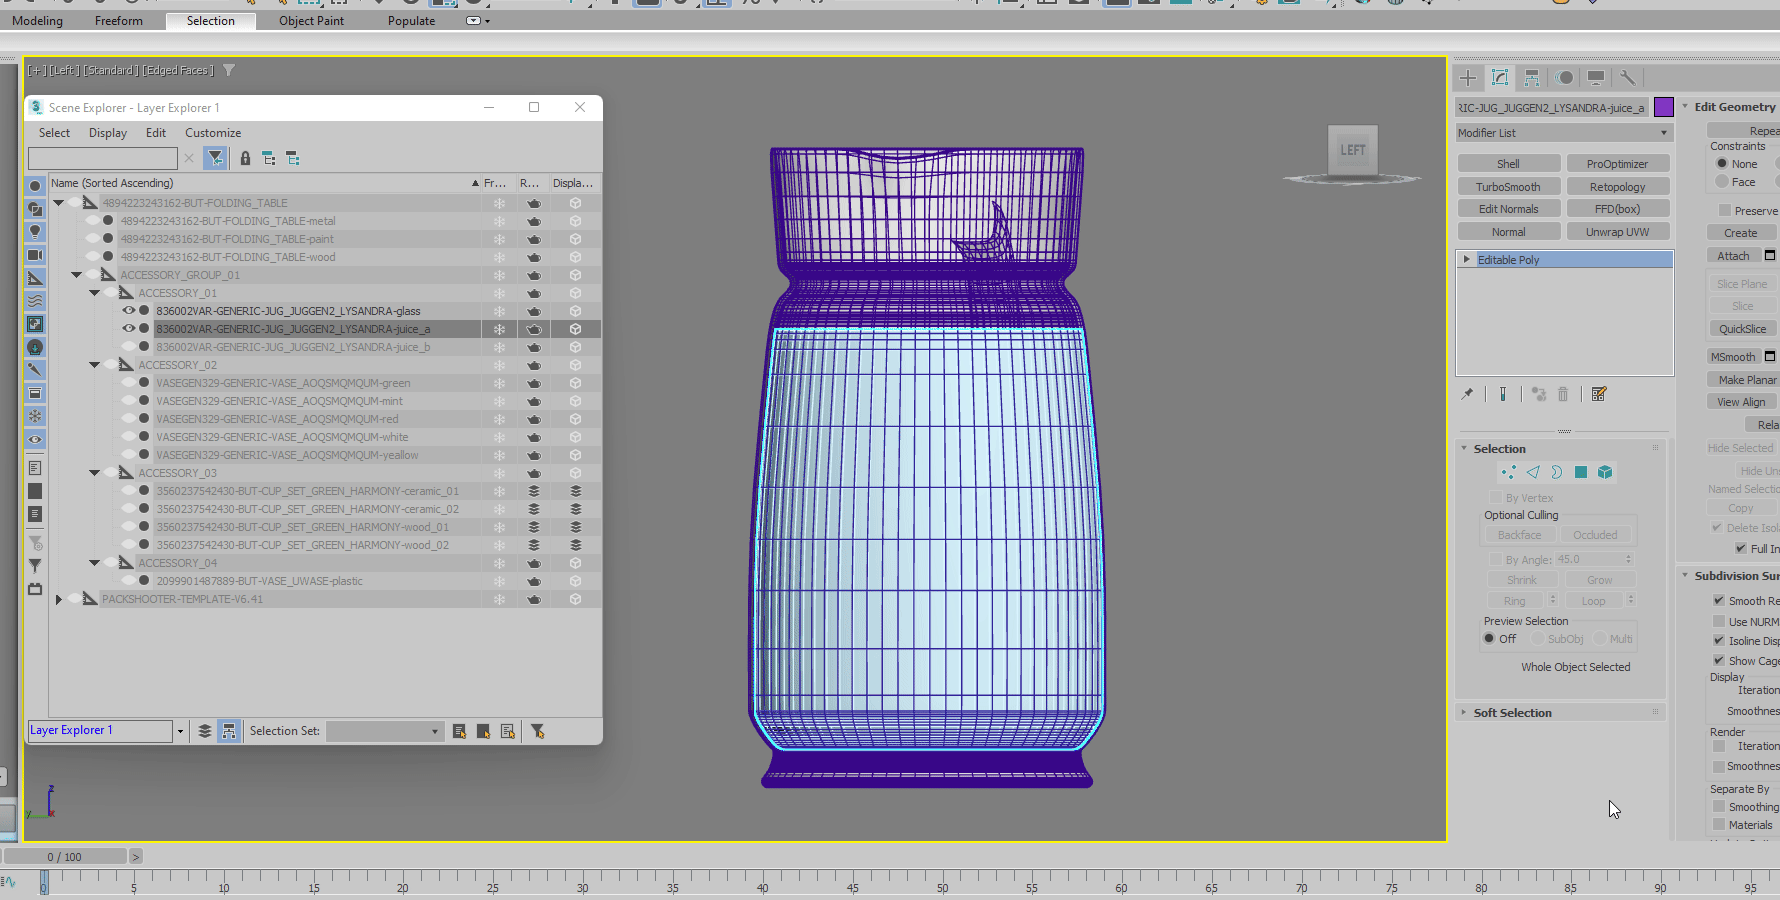Show cameras filter in Scene Explorer sidebar
Viewport: 1780px width, 900px height.
pyautogui.click(x=35, y=255)
